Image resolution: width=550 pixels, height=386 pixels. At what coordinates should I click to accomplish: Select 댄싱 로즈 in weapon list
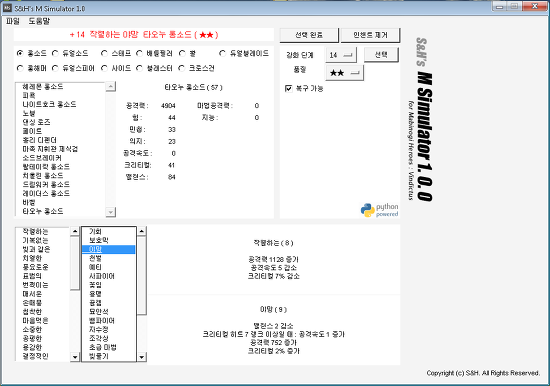tap(36, 122)
